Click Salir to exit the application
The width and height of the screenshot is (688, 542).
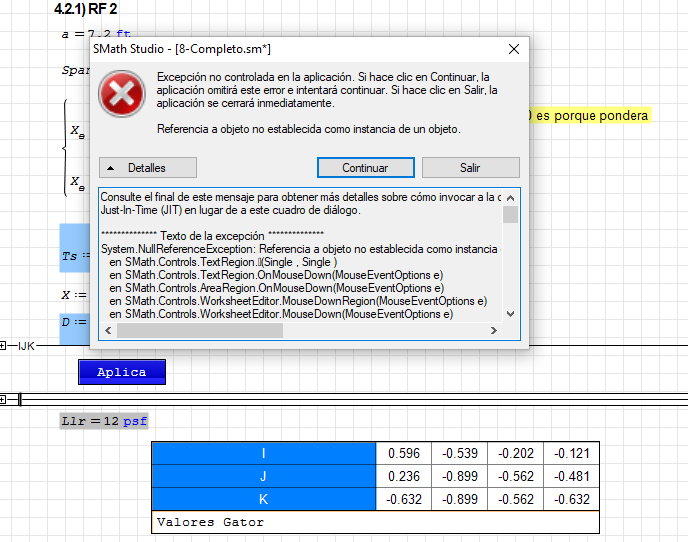point(470,168)
